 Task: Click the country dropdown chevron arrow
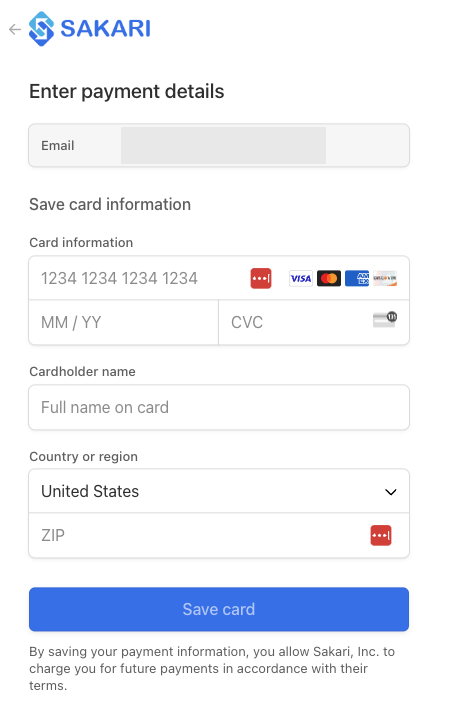[391, 492]
